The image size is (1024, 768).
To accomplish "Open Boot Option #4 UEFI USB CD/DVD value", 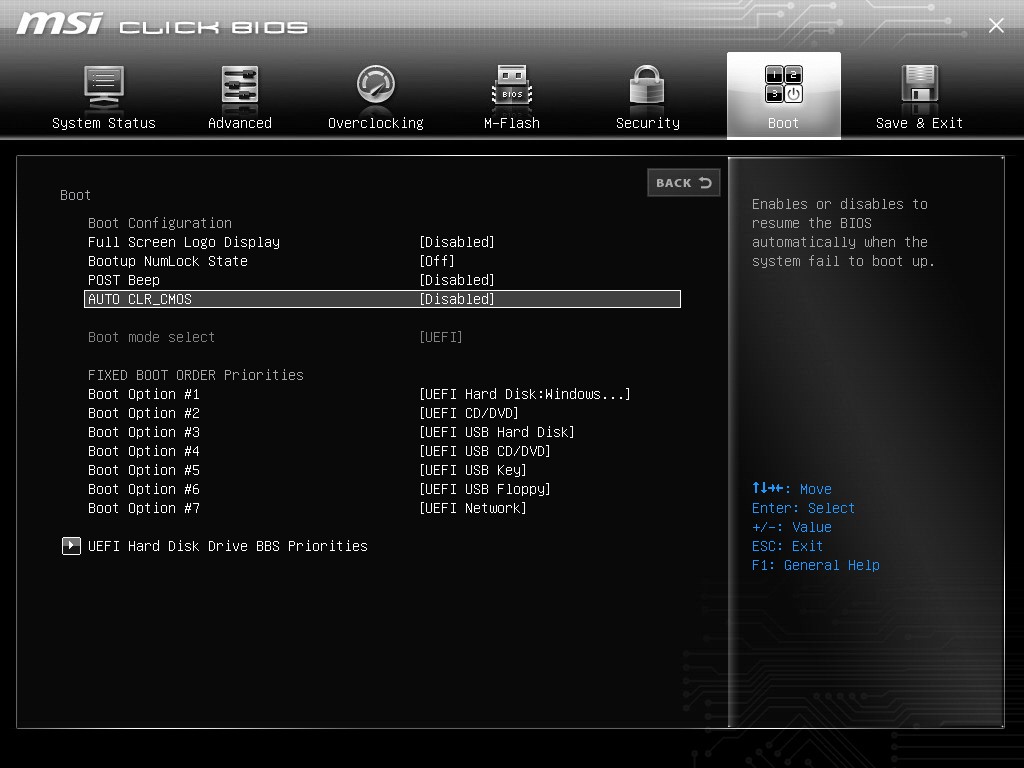I will coord(485,451).
